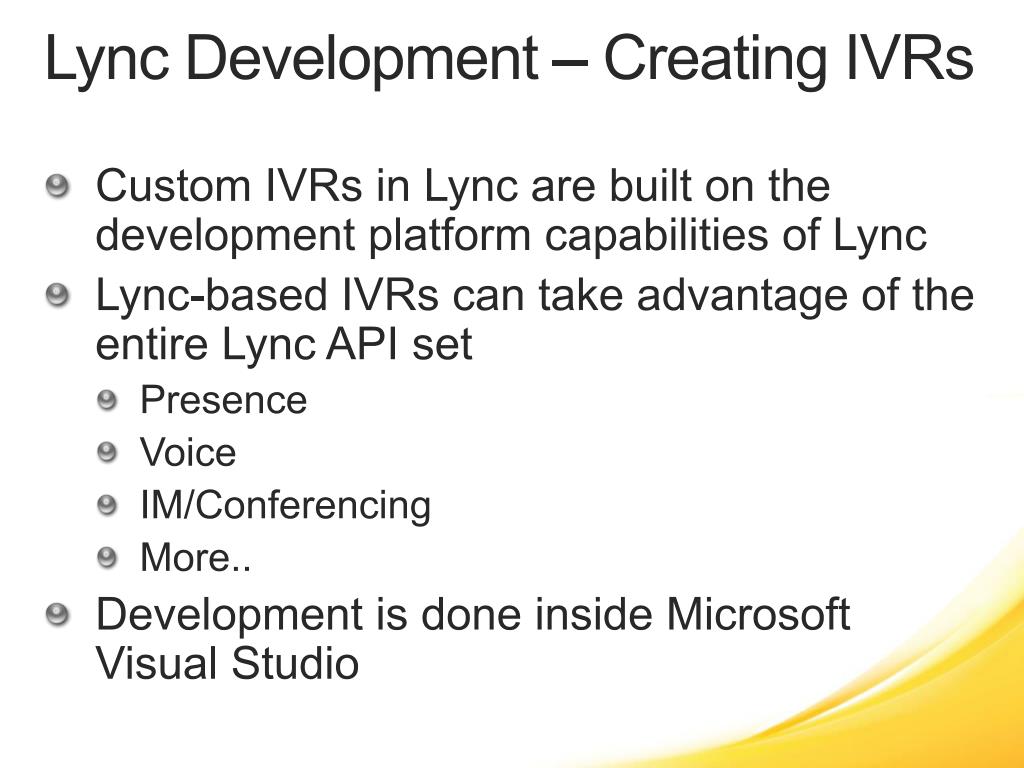Select the text 'Visual Studio'
Viewport: 1024px width, 768px height.
[227, 663]
